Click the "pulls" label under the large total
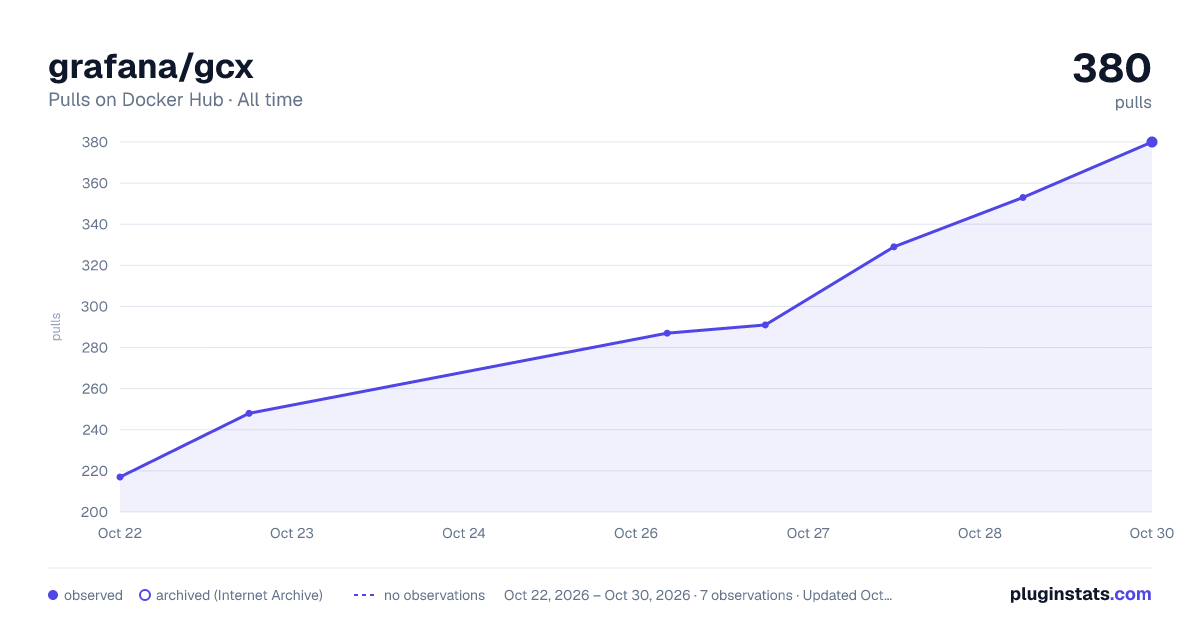Screen dimensions: 1200x630 (1133, 102)
